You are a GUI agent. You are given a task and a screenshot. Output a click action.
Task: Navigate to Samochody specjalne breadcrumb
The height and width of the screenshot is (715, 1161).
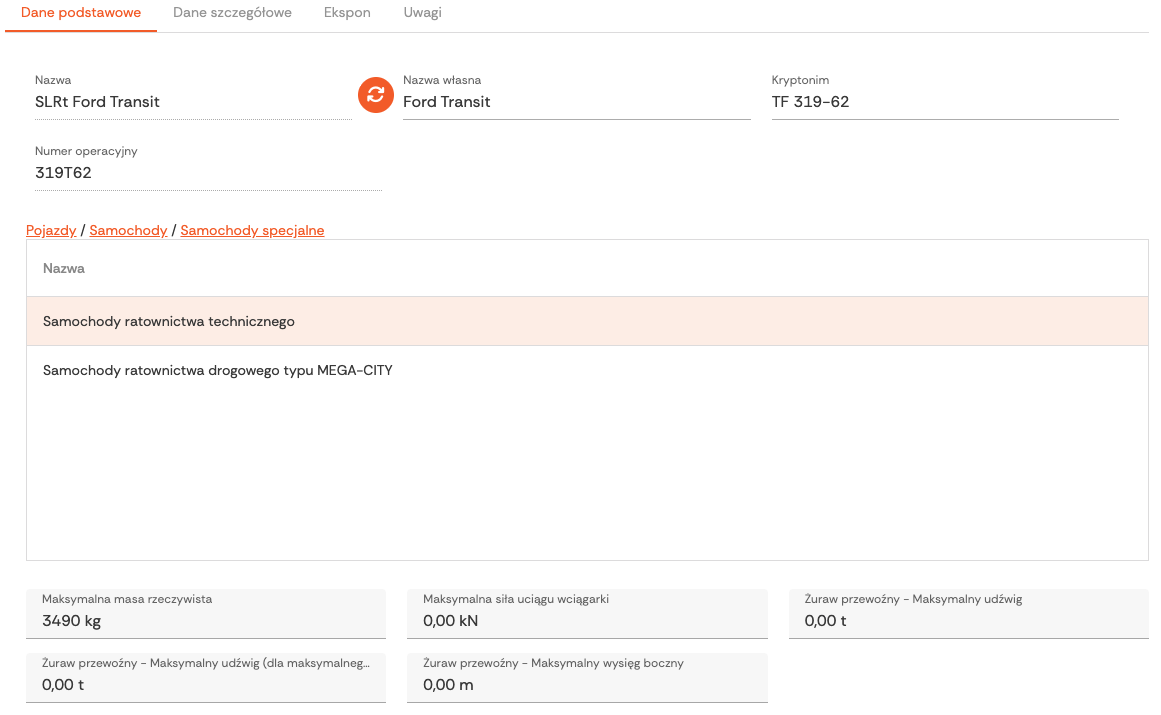(252, 230)
